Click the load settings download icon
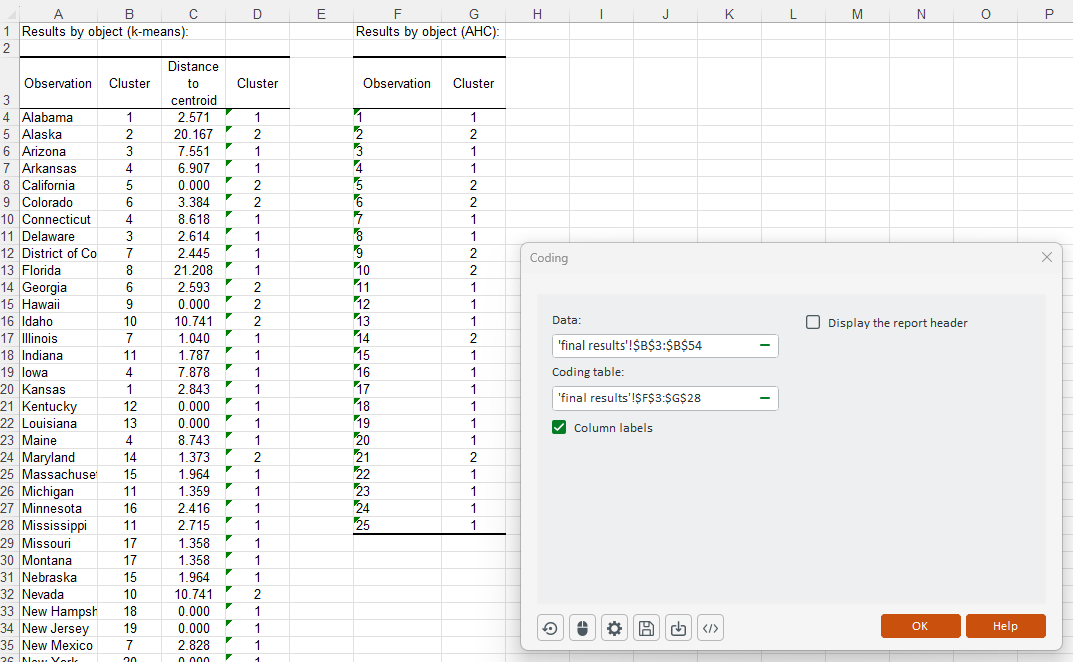The width and height of the screenshot is (1073, 662). [x=678, y=628]
